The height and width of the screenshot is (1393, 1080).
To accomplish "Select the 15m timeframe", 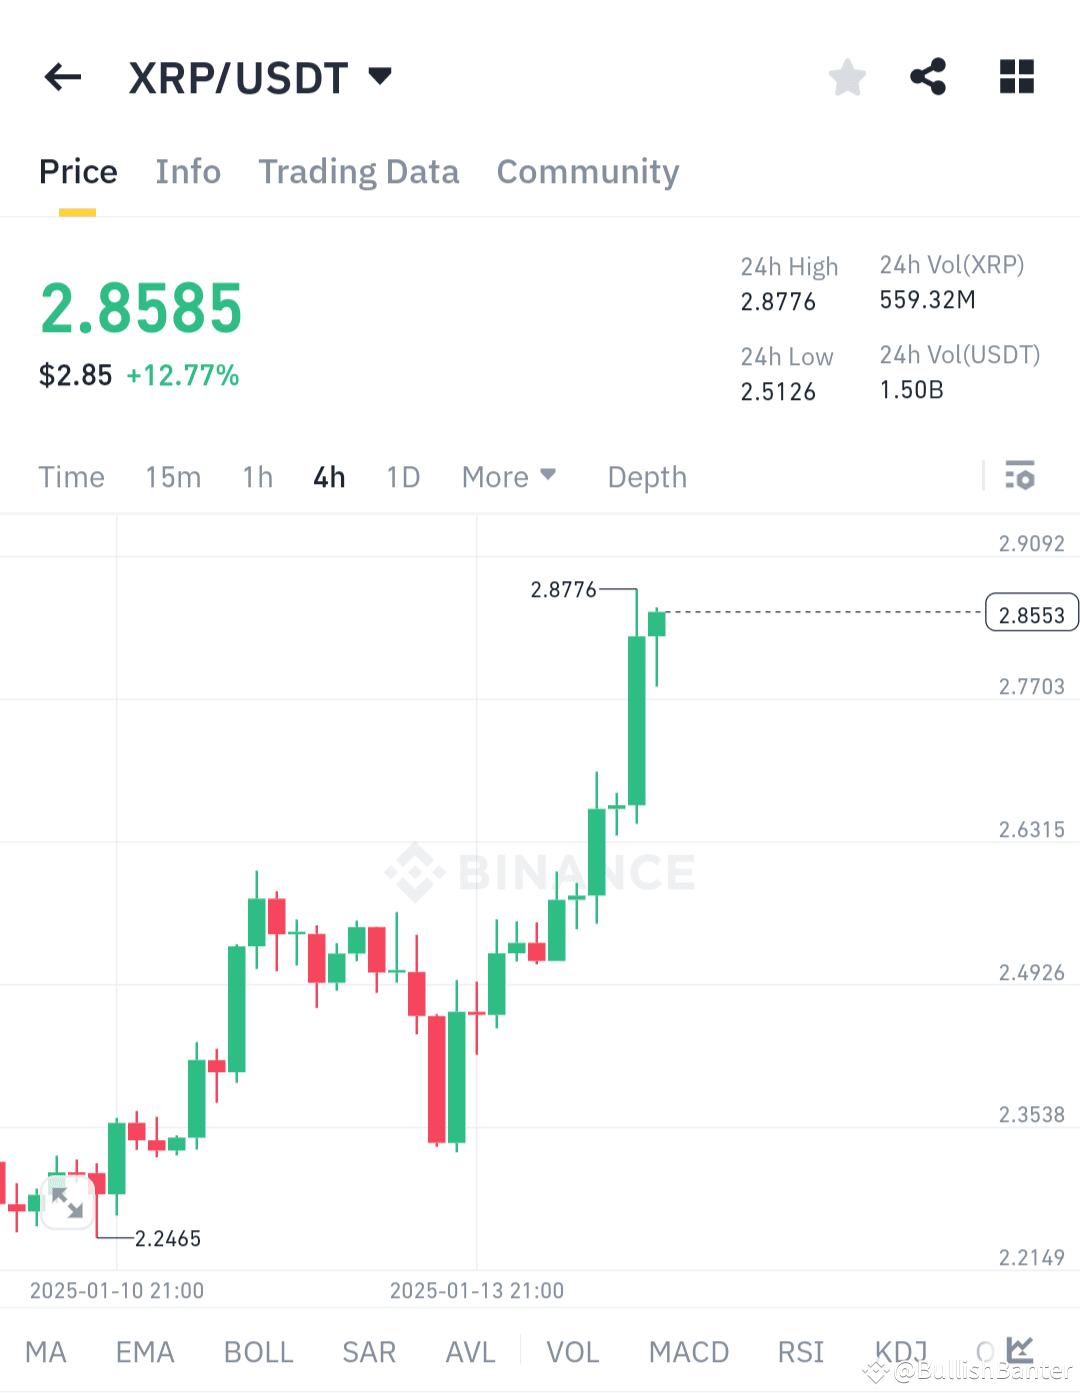I will click(x=172, y=477).
